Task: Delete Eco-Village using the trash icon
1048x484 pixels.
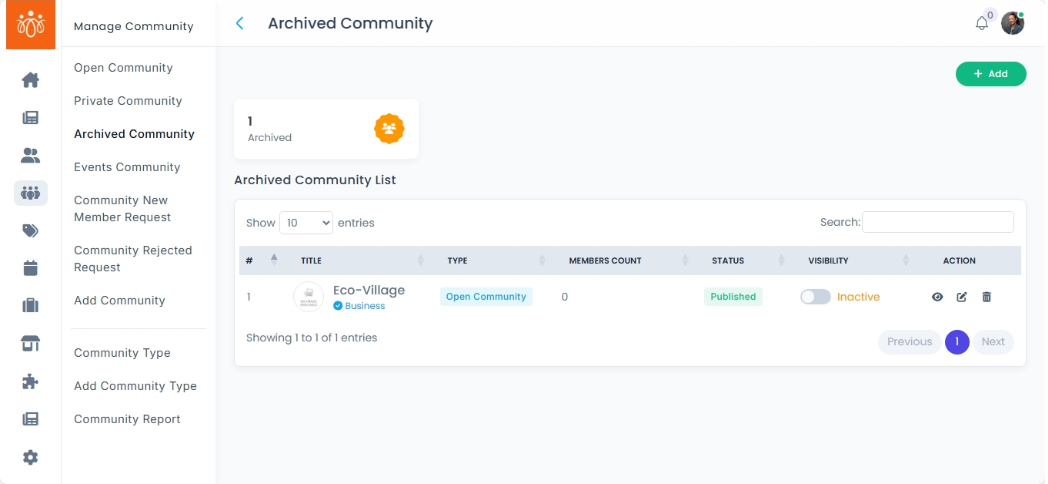Action: (x=987, y=297)
